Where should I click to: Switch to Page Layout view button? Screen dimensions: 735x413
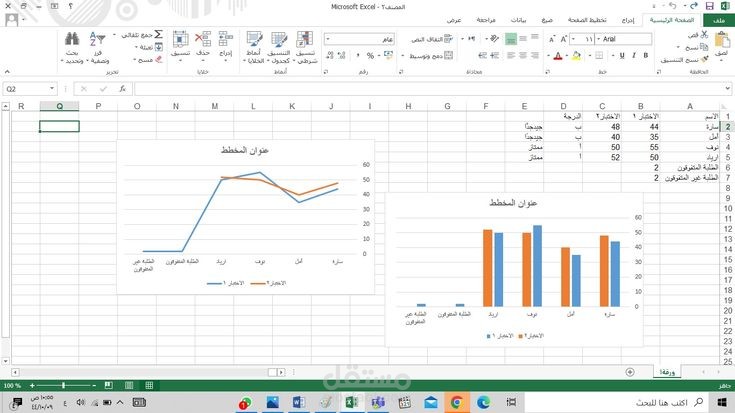(129, 385)
